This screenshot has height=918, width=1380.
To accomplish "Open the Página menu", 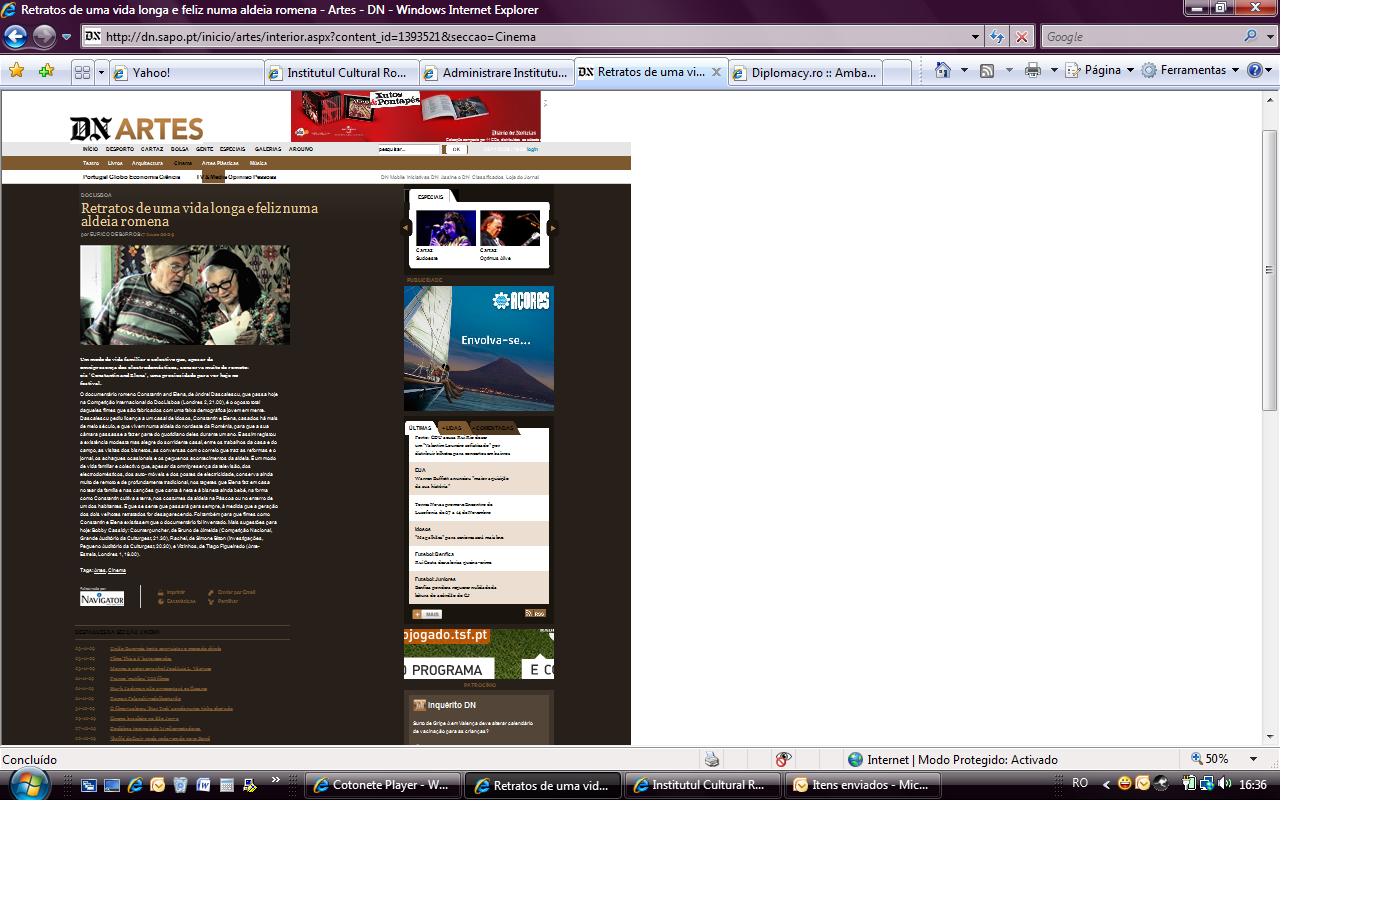I will [1100, 70].
